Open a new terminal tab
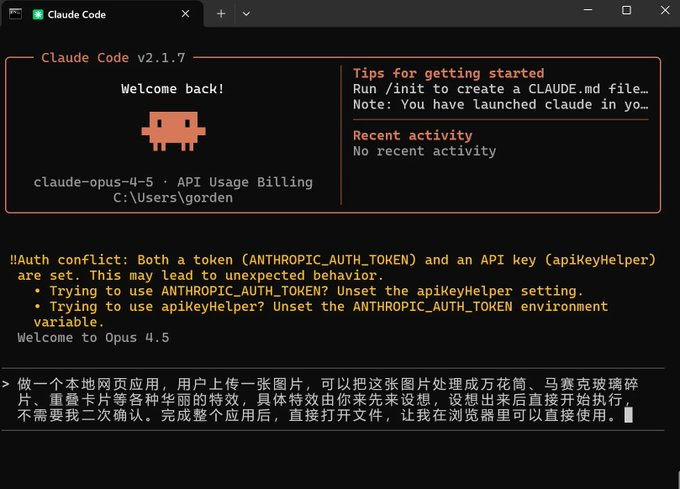Screen dimensions: 680x489 point(221,14)
